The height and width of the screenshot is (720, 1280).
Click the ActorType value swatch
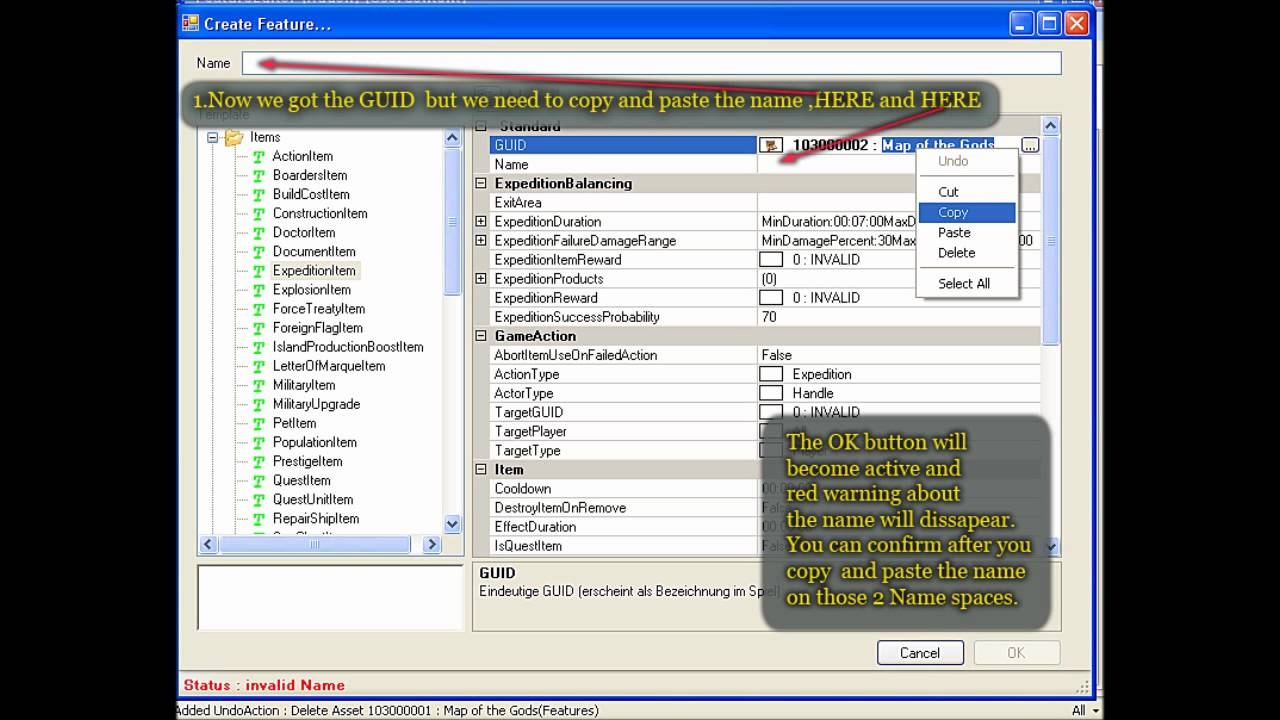pos(771,393)
